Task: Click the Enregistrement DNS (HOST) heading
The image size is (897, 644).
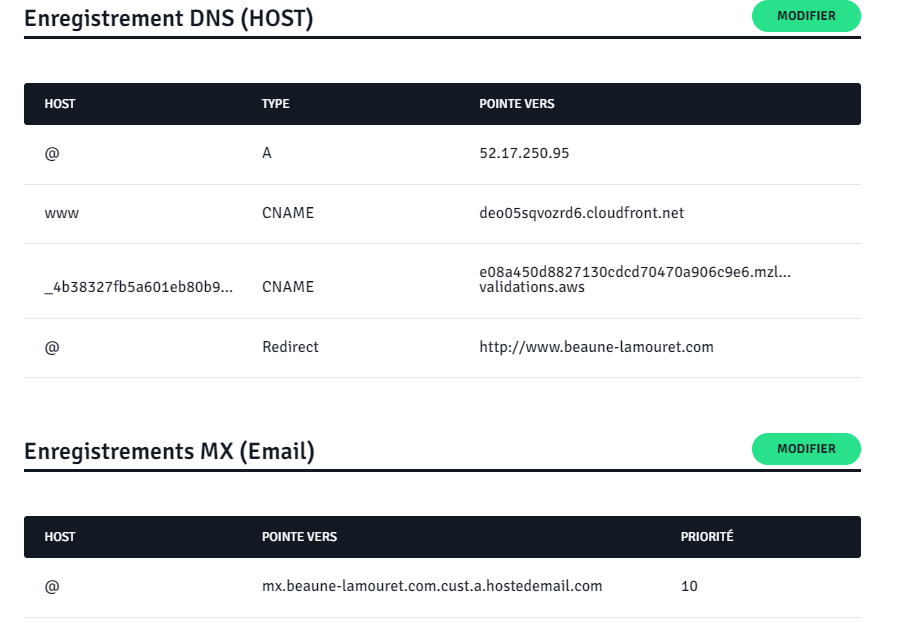Action: 168,19
